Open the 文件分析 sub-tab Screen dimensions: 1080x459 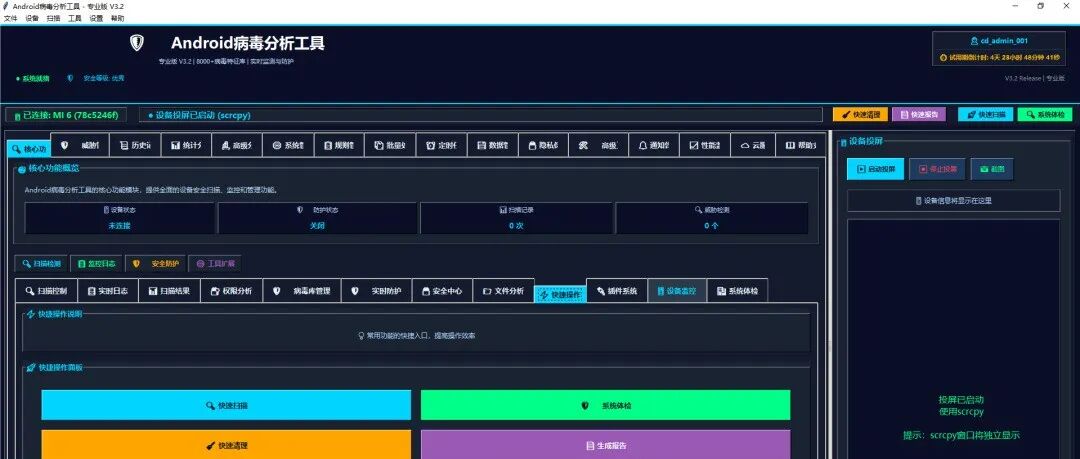pos(503,291)
